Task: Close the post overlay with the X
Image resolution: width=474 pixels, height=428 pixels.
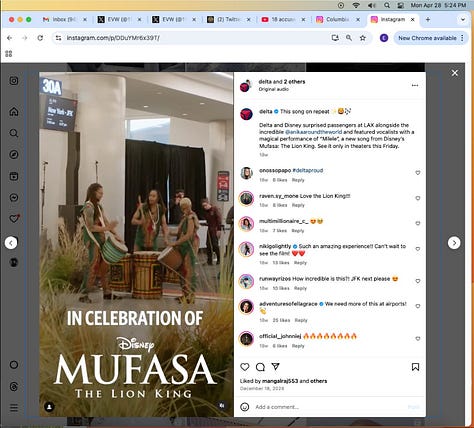Action: click(x=455, y=73)
